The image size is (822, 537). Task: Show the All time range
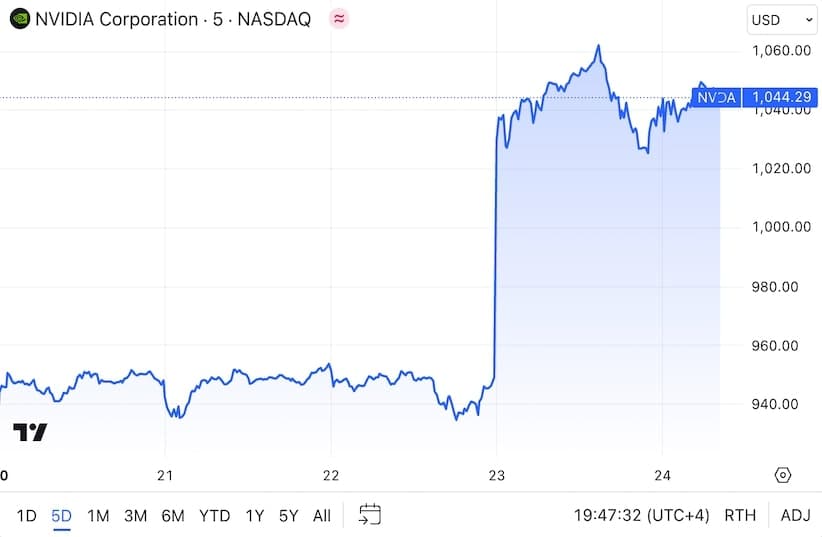click(x=322, y=516)
